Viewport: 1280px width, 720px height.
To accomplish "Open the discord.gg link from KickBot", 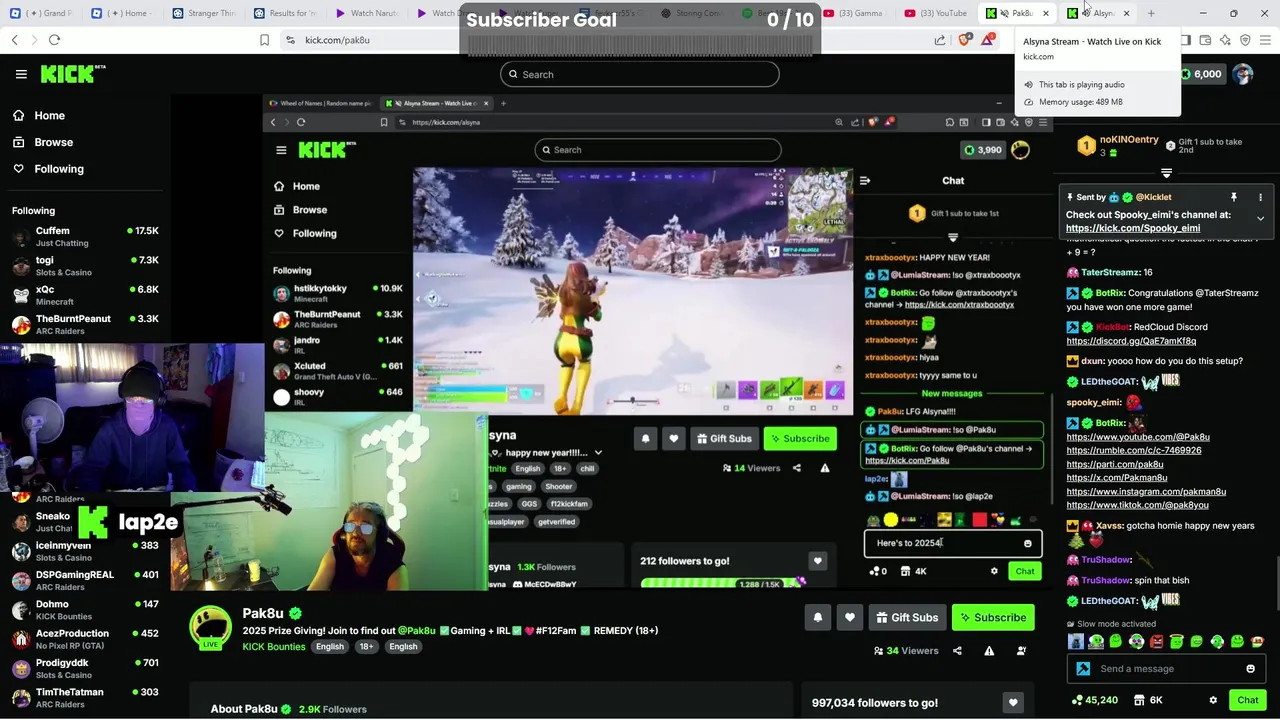I will tap(1131, 341).
